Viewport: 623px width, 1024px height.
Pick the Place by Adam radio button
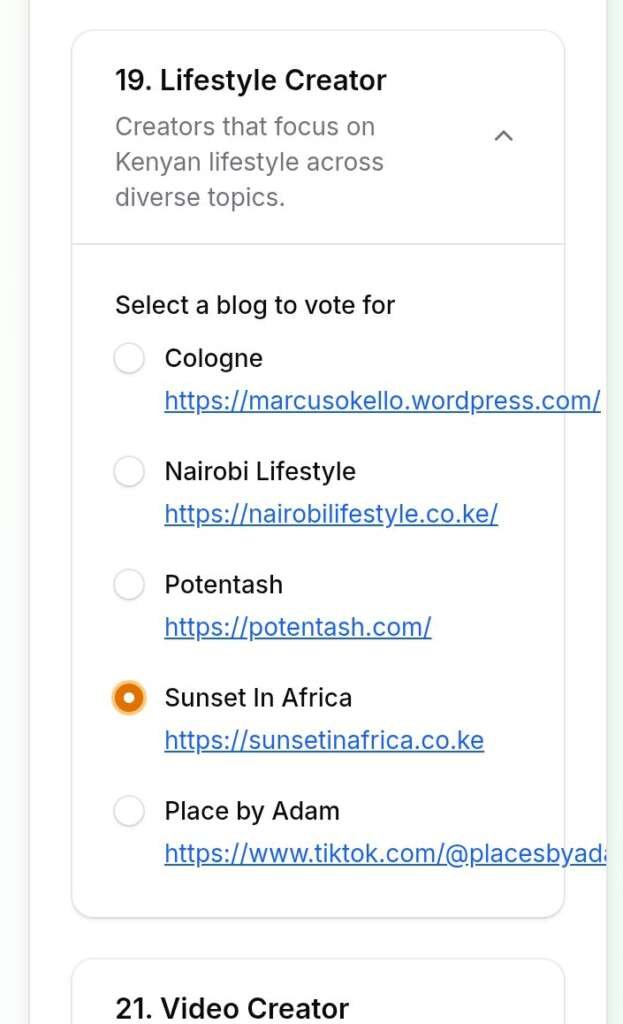point(129,810)
